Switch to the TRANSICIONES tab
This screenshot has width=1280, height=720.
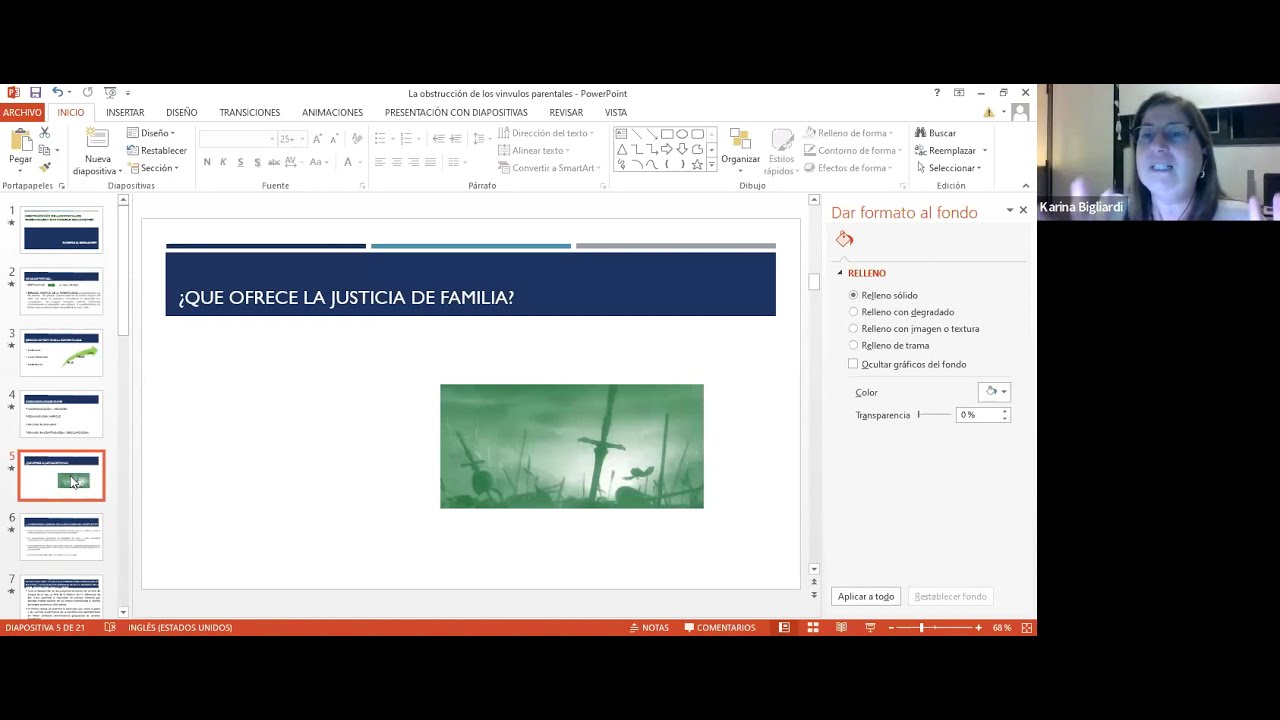pos(249,113)
